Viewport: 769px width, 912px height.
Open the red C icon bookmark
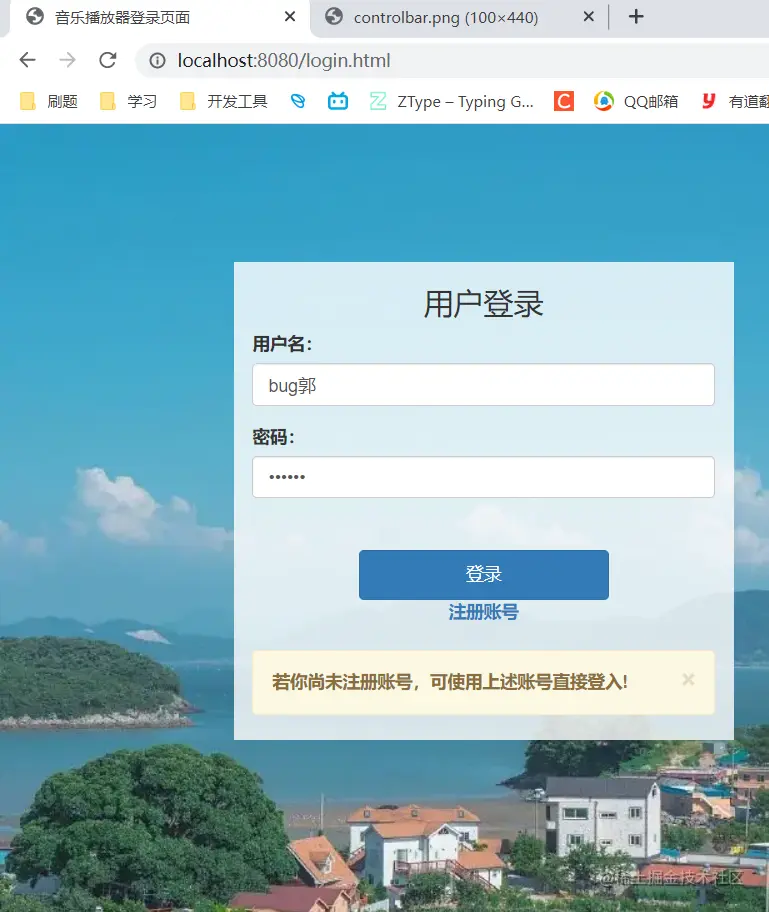pos(564,101)
